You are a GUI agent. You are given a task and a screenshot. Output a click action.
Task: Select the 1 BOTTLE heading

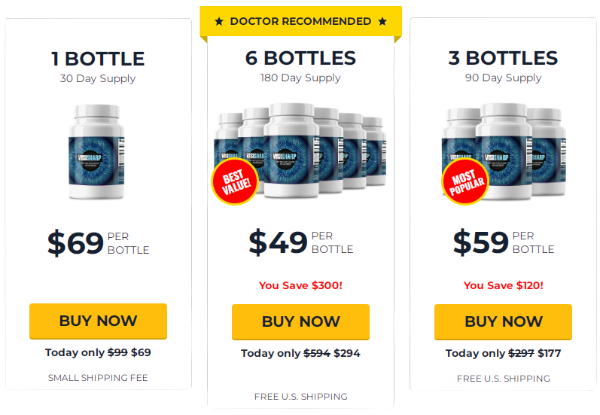click(x=98, y=59)
